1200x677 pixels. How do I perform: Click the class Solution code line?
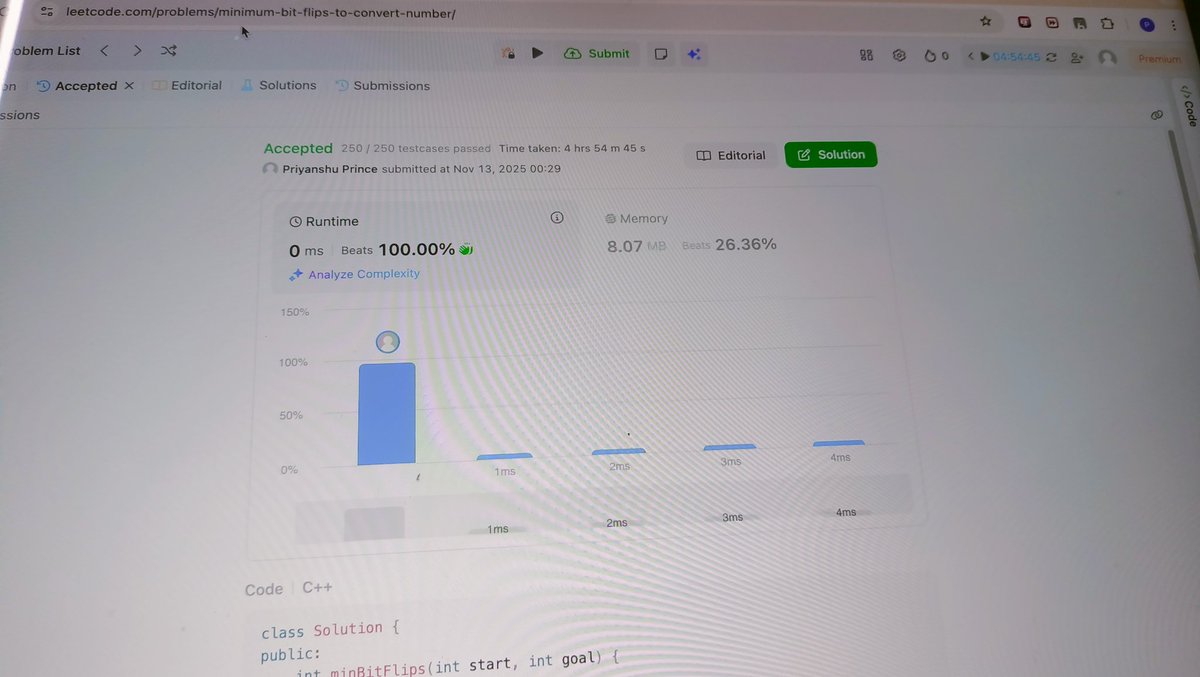330,630
